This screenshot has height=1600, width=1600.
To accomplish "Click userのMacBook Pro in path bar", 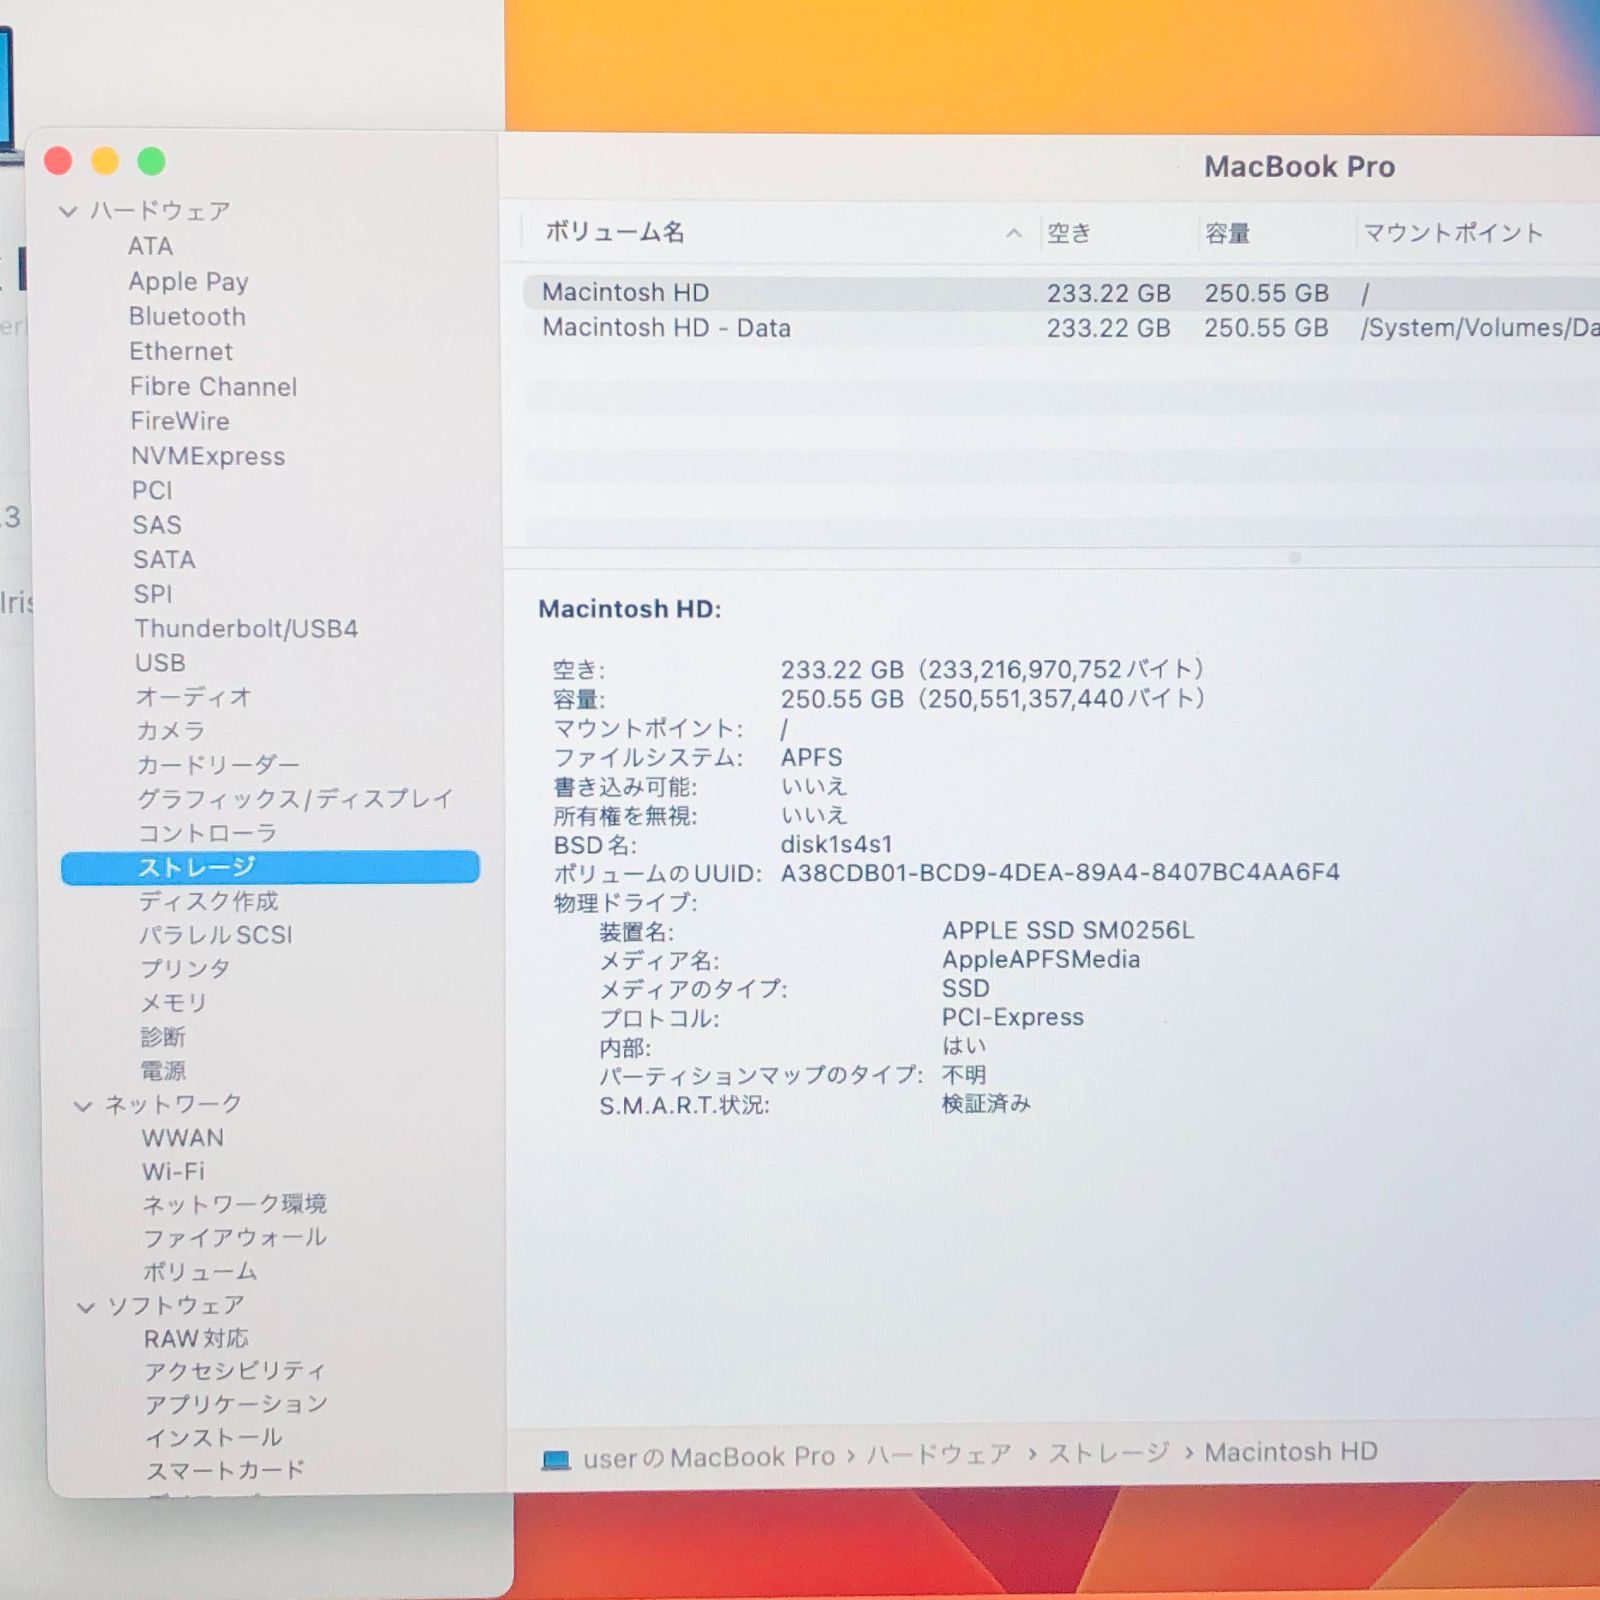I will pos(709,1458).
